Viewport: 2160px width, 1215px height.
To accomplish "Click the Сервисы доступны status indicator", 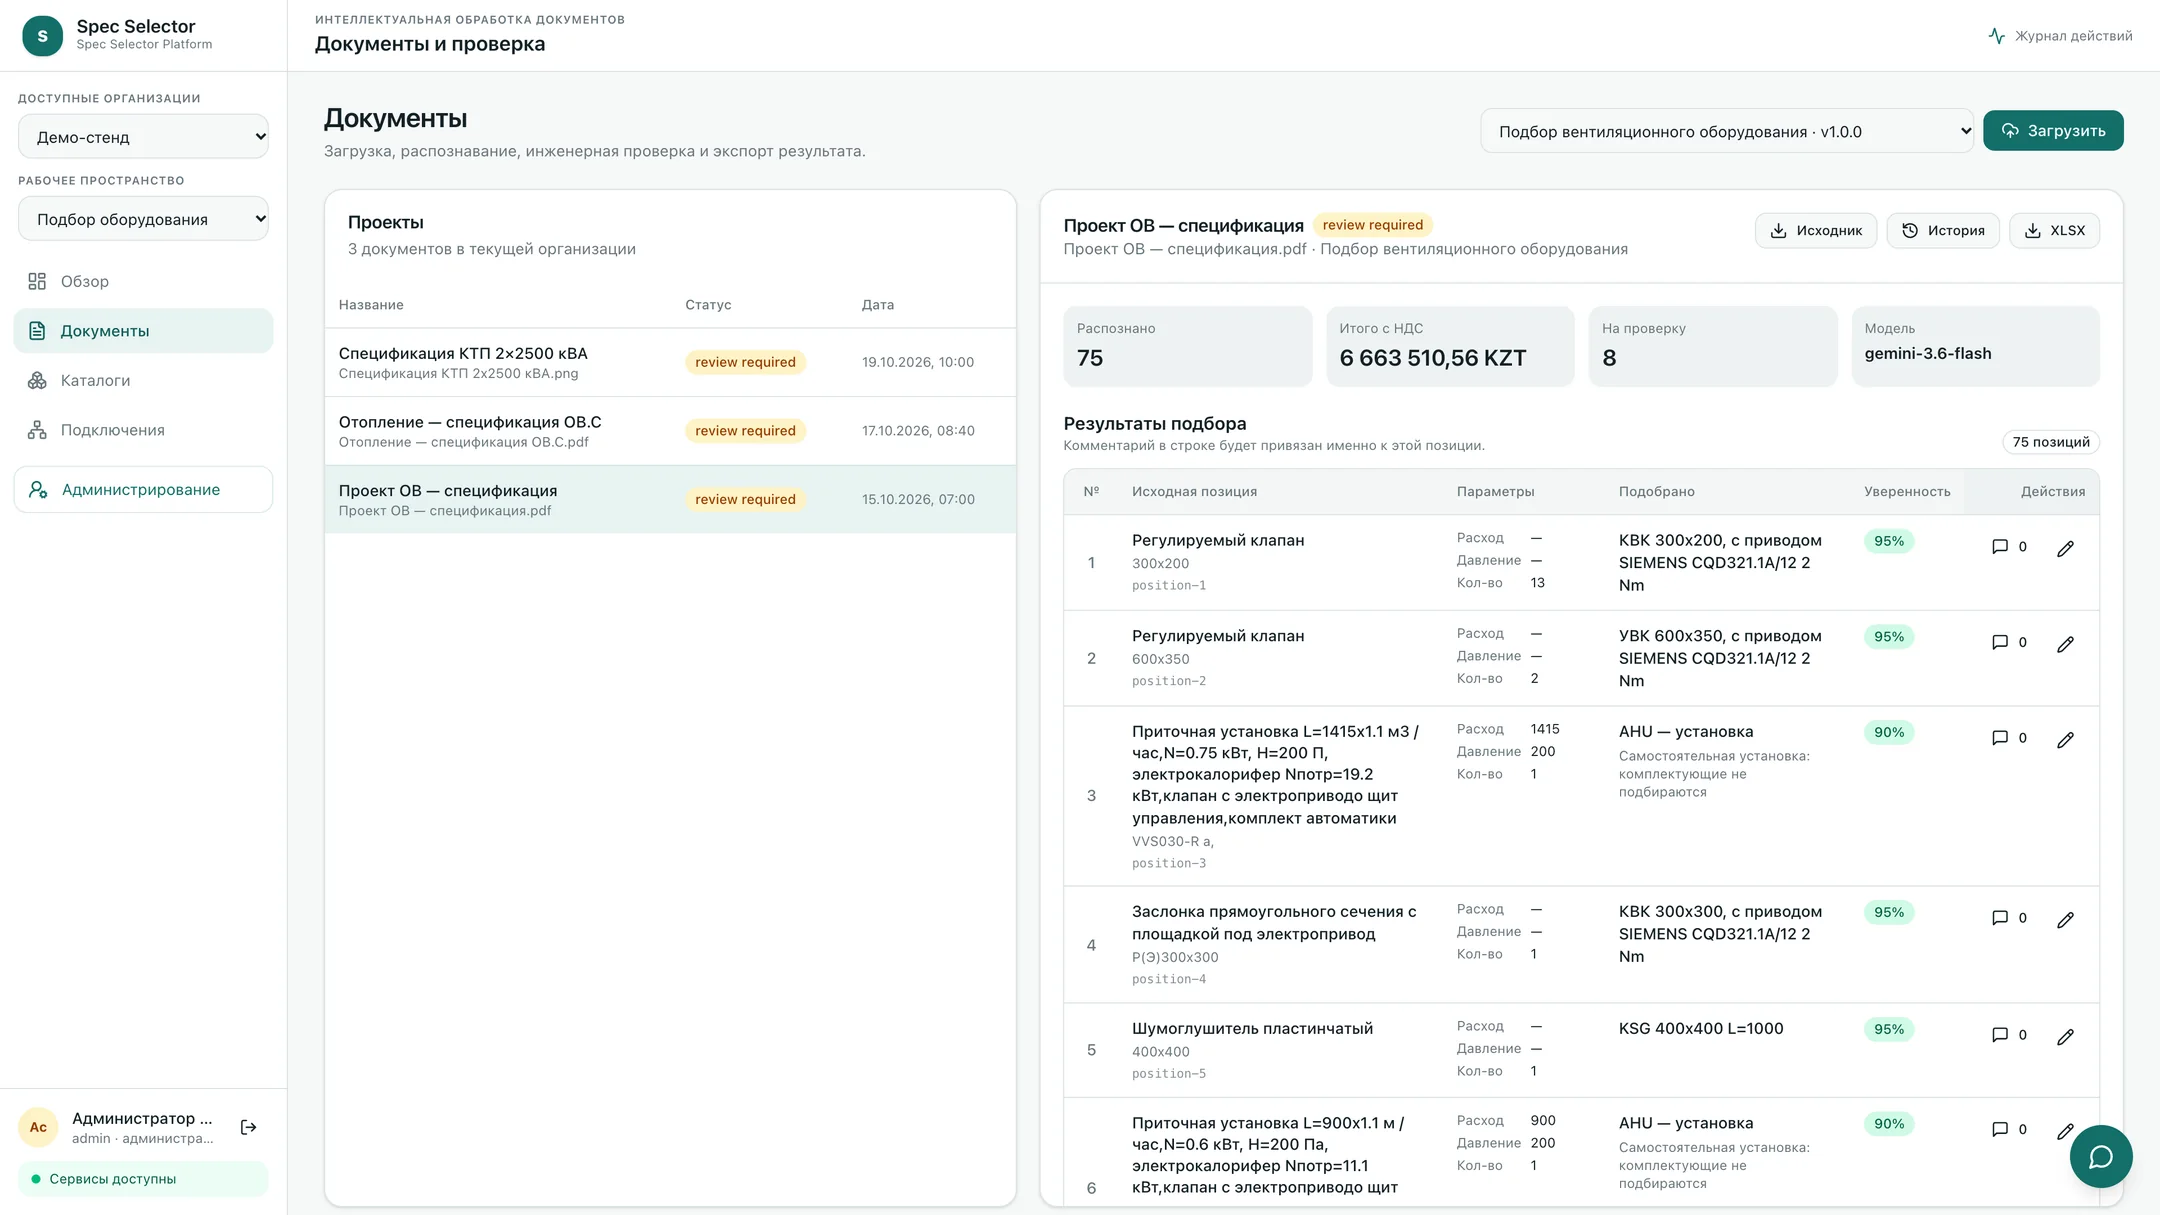I will coord(143,1179).
